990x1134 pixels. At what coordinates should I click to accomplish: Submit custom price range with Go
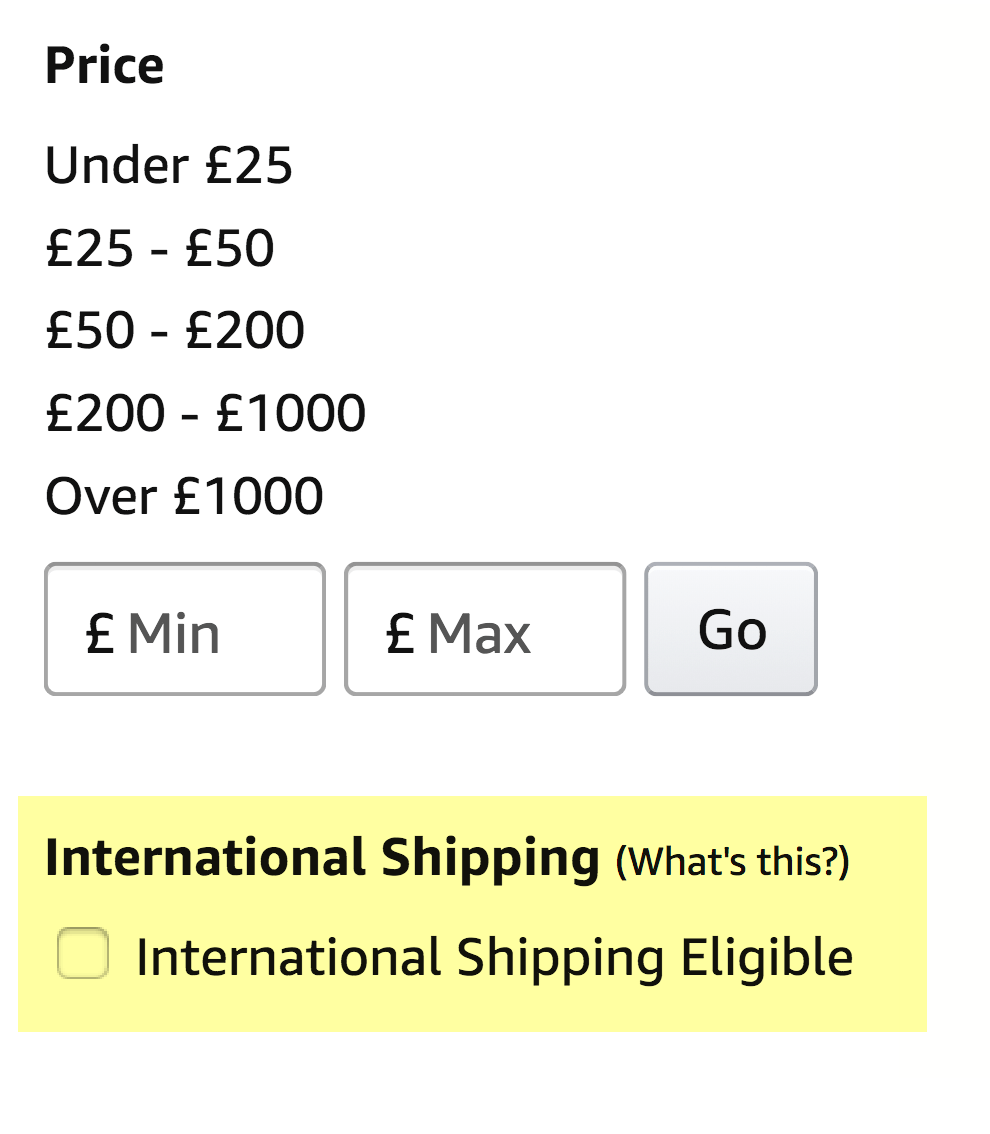[x=731, y=629]
